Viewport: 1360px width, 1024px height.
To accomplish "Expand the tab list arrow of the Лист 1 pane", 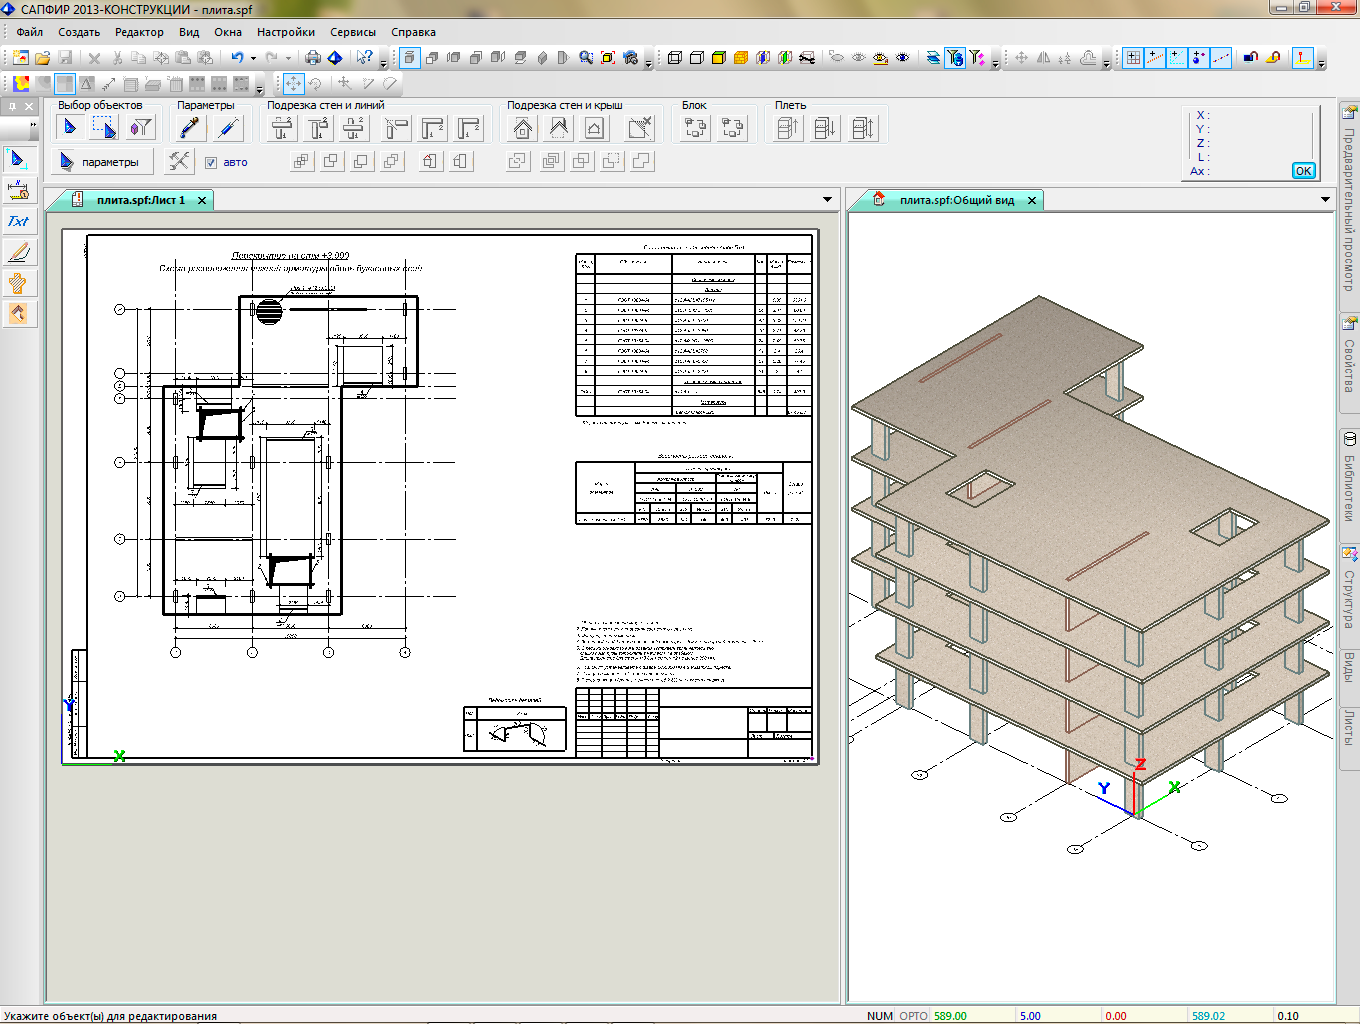I will click(x=827, y=200).
